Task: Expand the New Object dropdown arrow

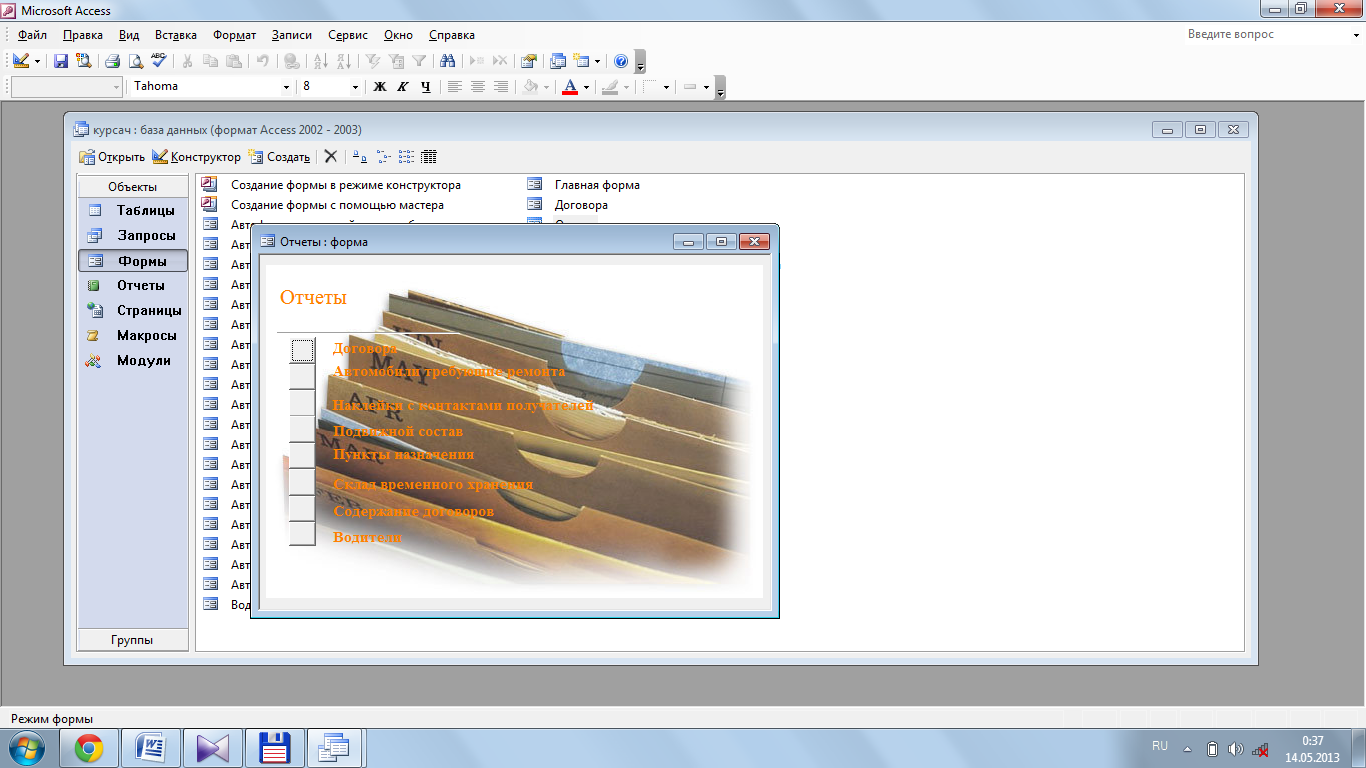Action: [597, 61]
